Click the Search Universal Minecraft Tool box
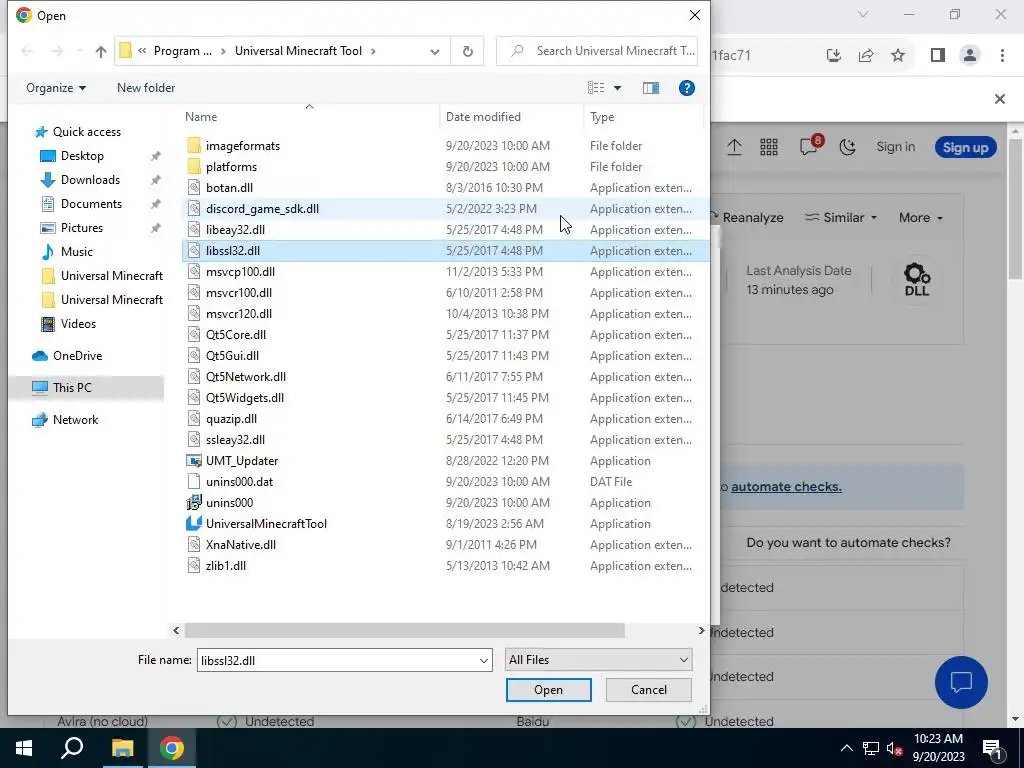This screenshot has height=768, width=1024. click(x=597, y=51)
